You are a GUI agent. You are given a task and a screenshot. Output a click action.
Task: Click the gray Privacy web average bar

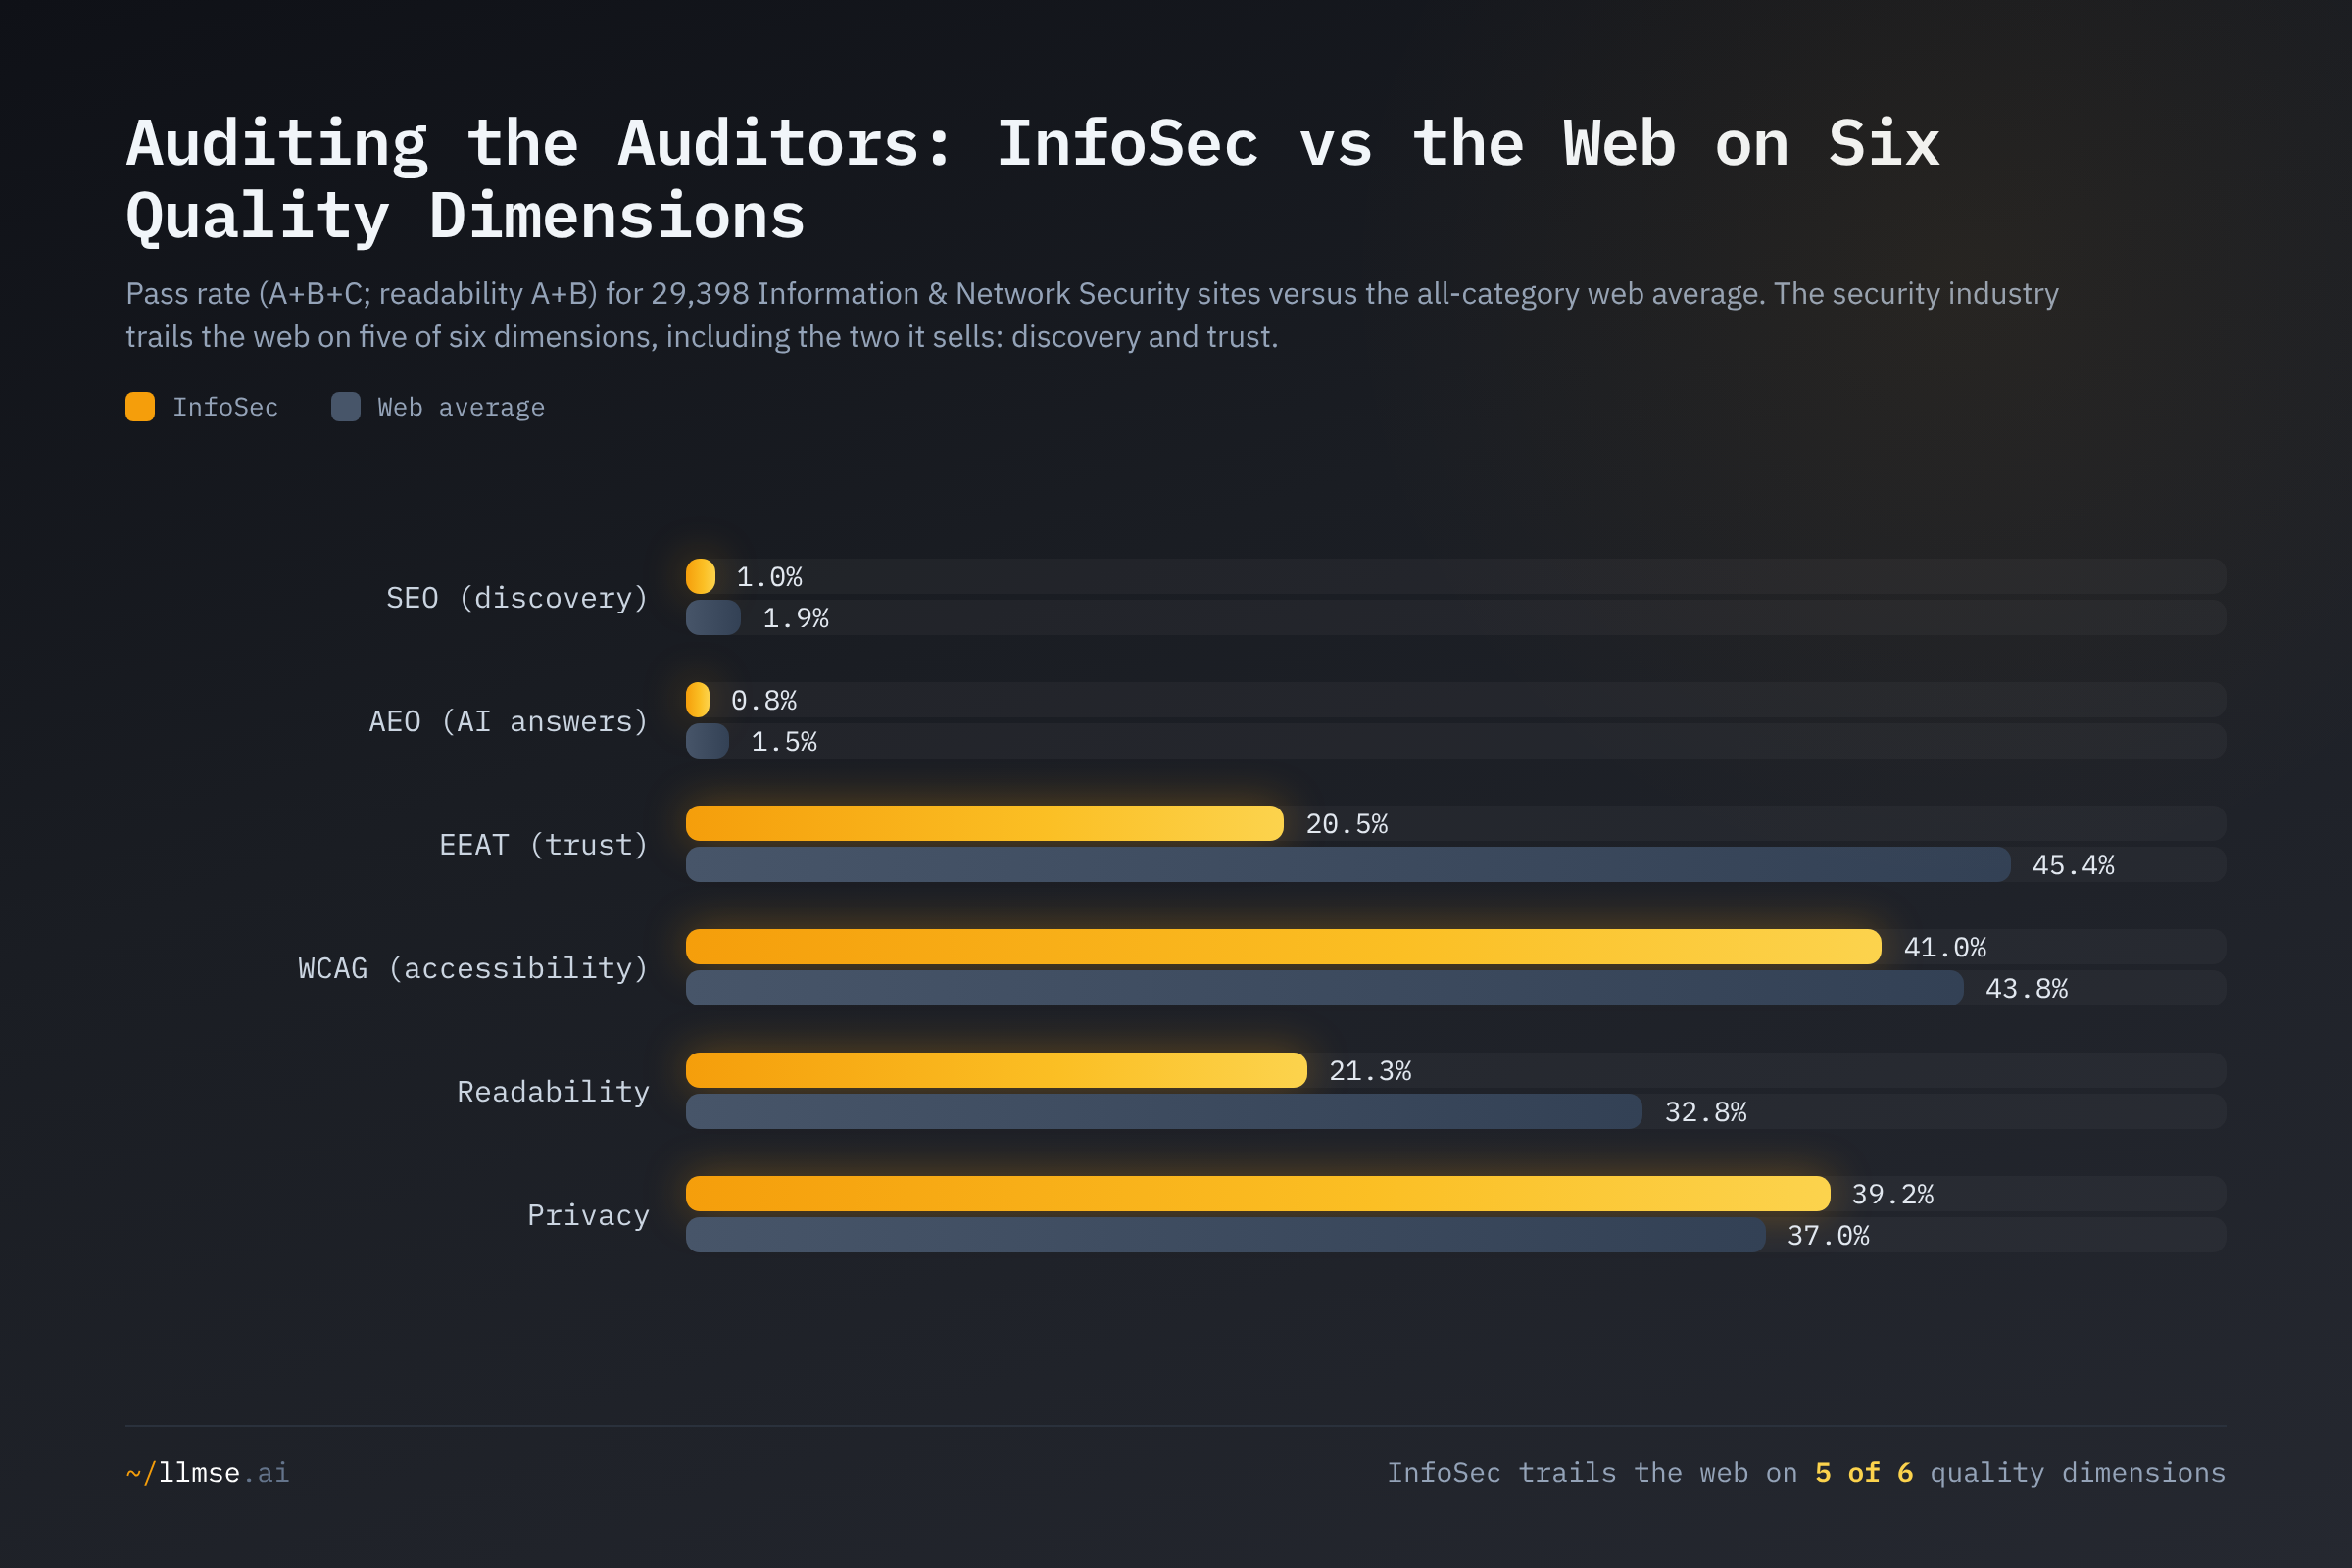1225,1235
